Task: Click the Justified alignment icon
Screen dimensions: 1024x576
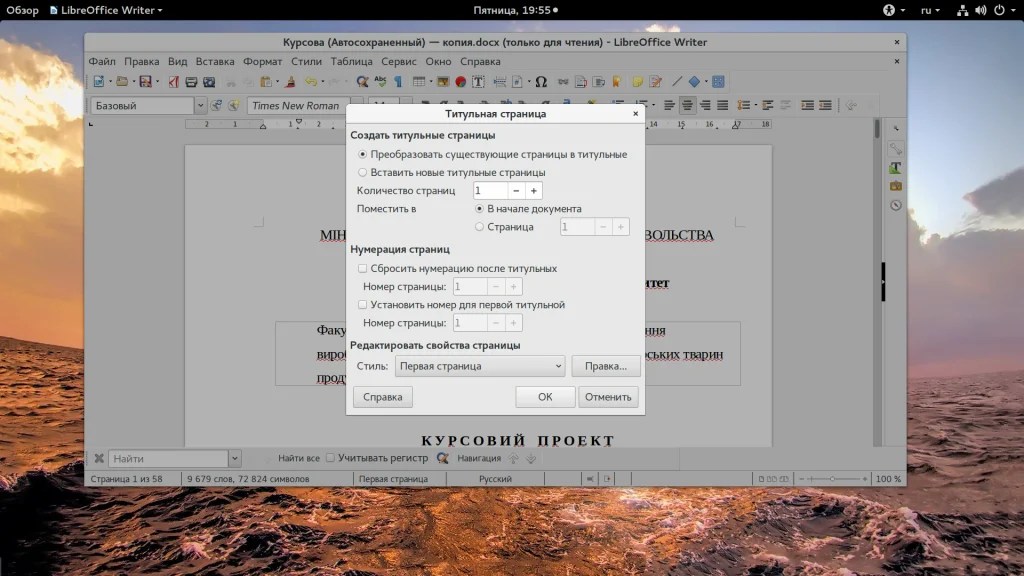Action: pyautogui.click(x=724, y=105)
